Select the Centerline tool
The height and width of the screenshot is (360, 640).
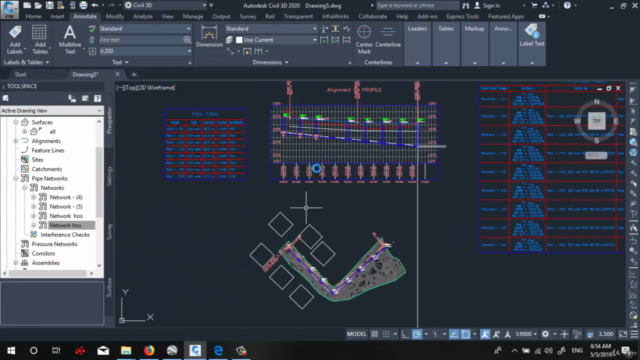point(388,37)
